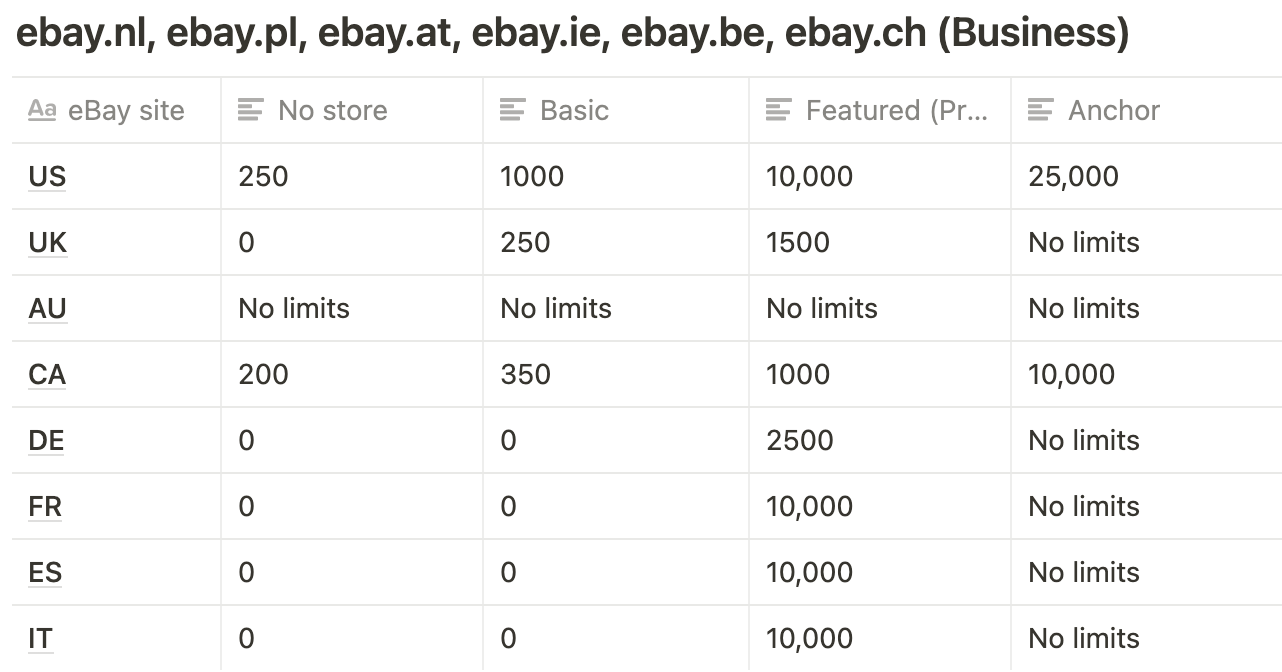
Task: Click the text property icon beside Featured
Action: pyautogui.click(x=778, y=109)
